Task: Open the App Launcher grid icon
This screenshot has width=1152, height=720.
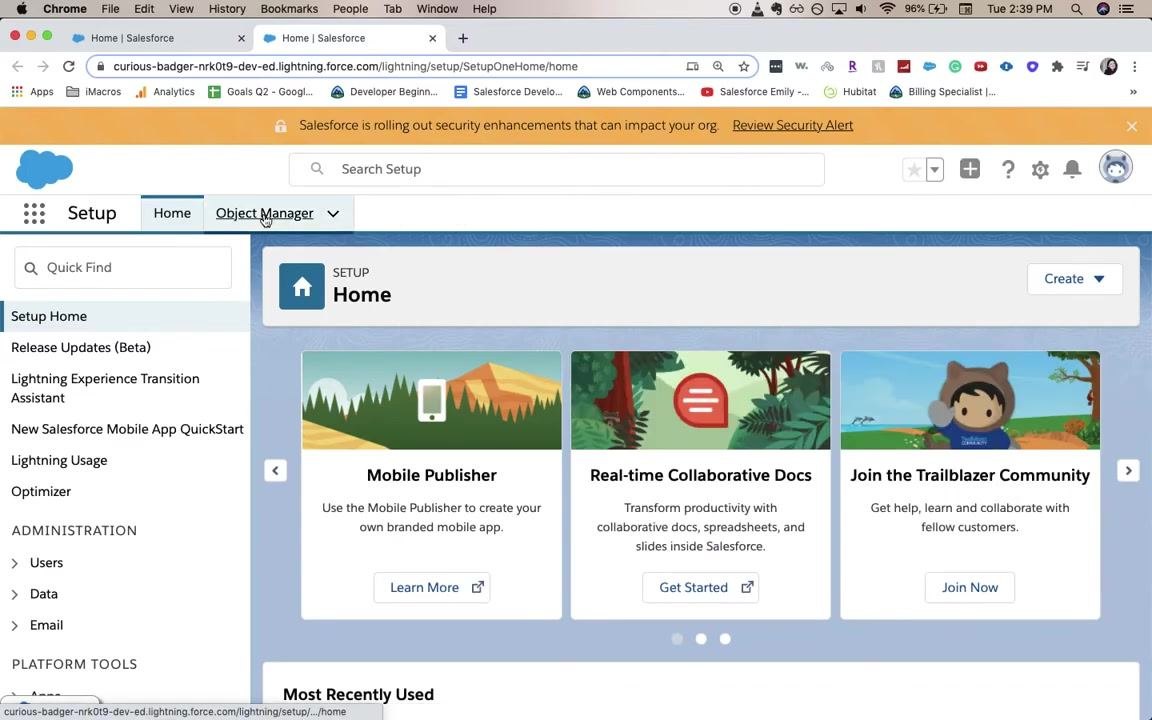Action: pyautogui.click(x=34, y=213)
